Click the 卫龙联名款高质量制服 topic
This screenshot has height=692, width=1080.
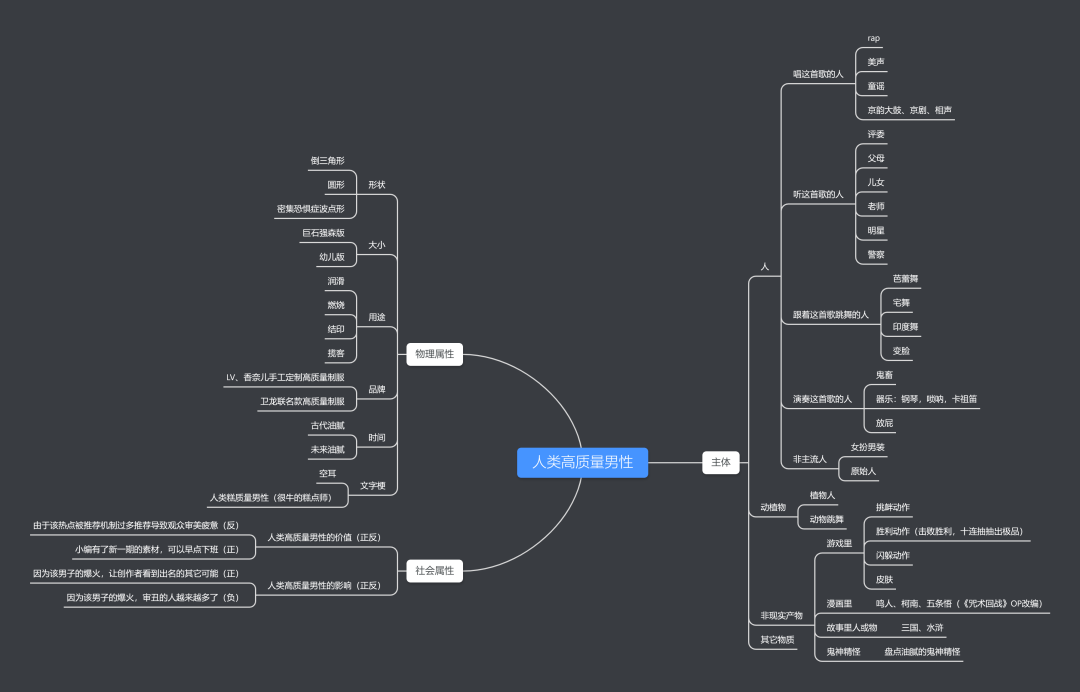pyautogui.click(x=302, y=401)
